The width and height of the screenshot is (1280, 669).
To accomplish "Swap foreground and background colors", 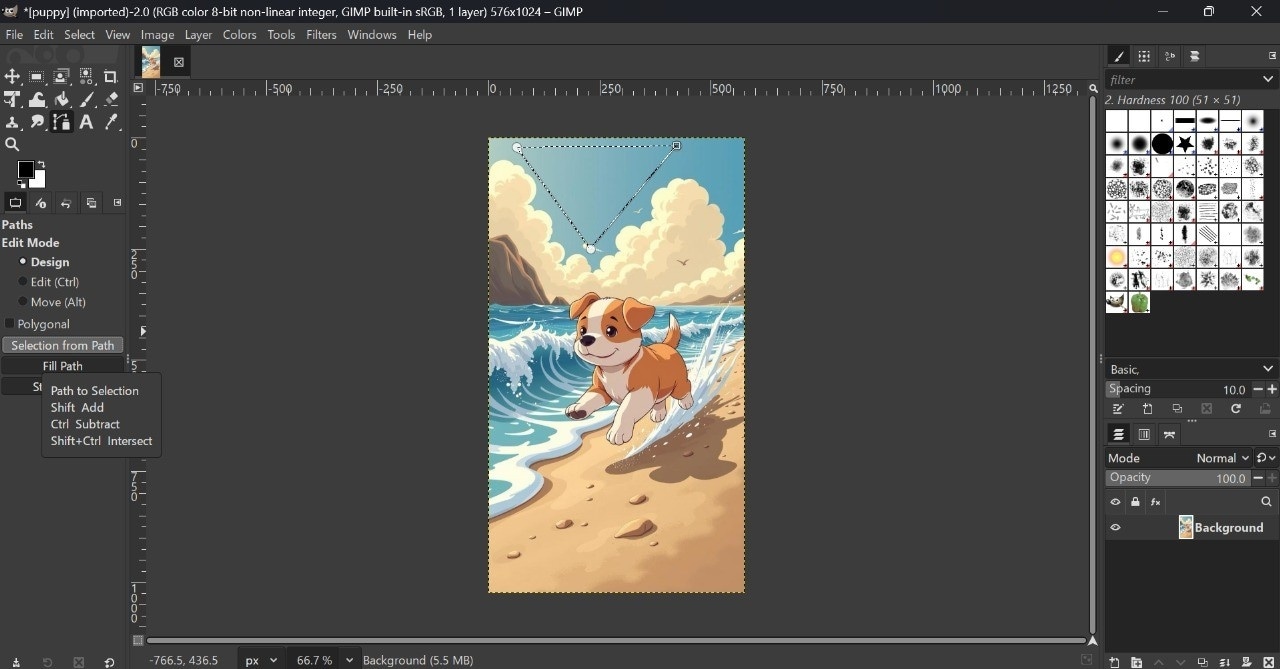I will (x=41, y=164).
